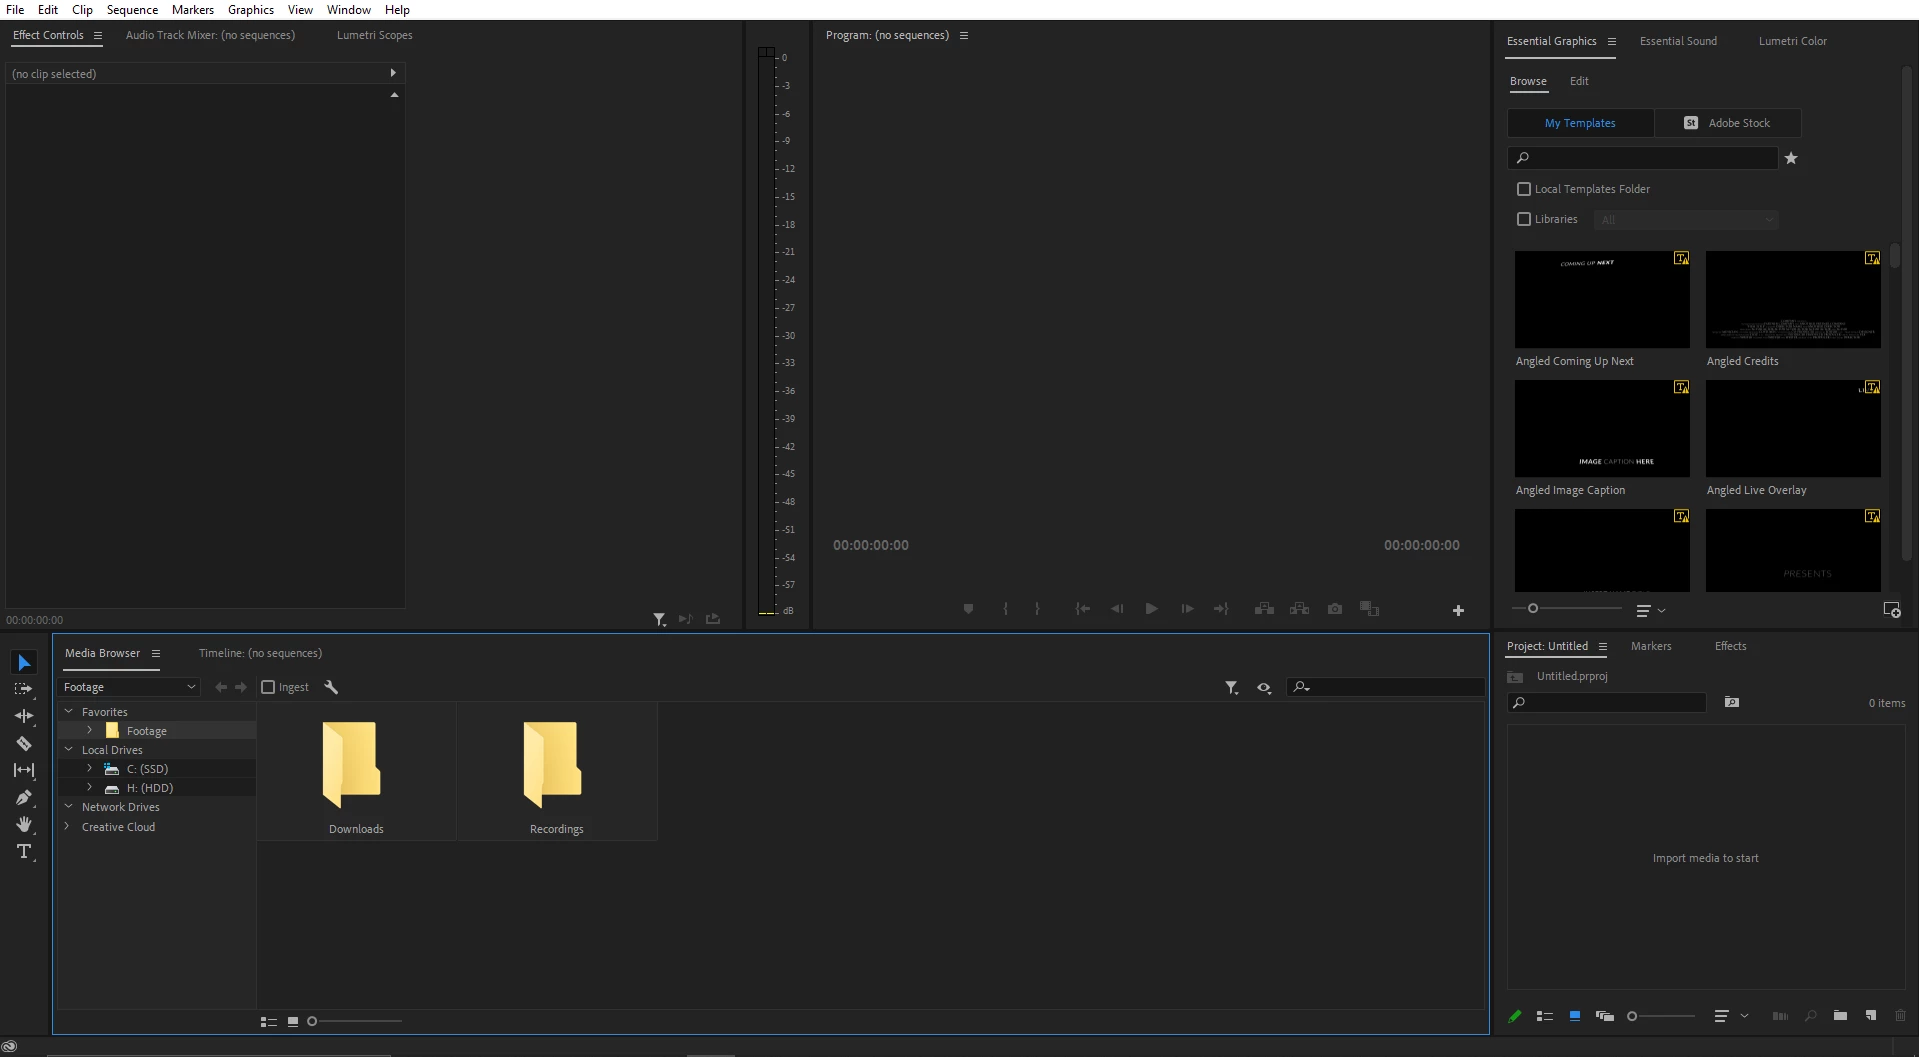Collapse the Local Drives tree section
Viewport: 1919px width, 1057px height.
(x=69, y=749)
